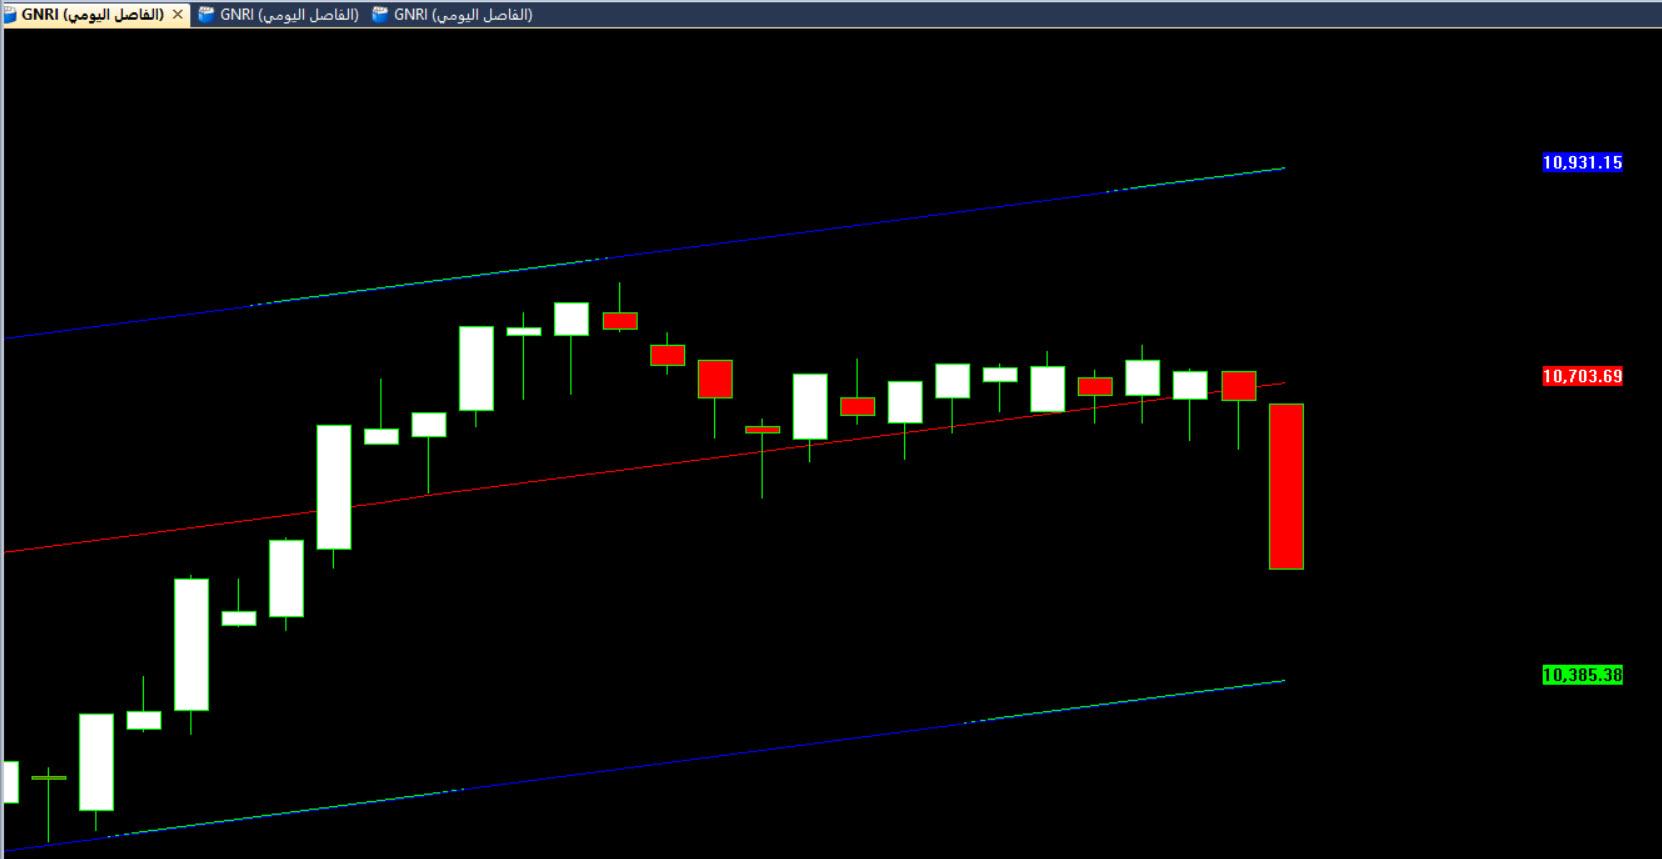The width and height of the screenshot is (1662, 859).
Task: Close the active GNRI chart tab
Action: coord(177,14)
